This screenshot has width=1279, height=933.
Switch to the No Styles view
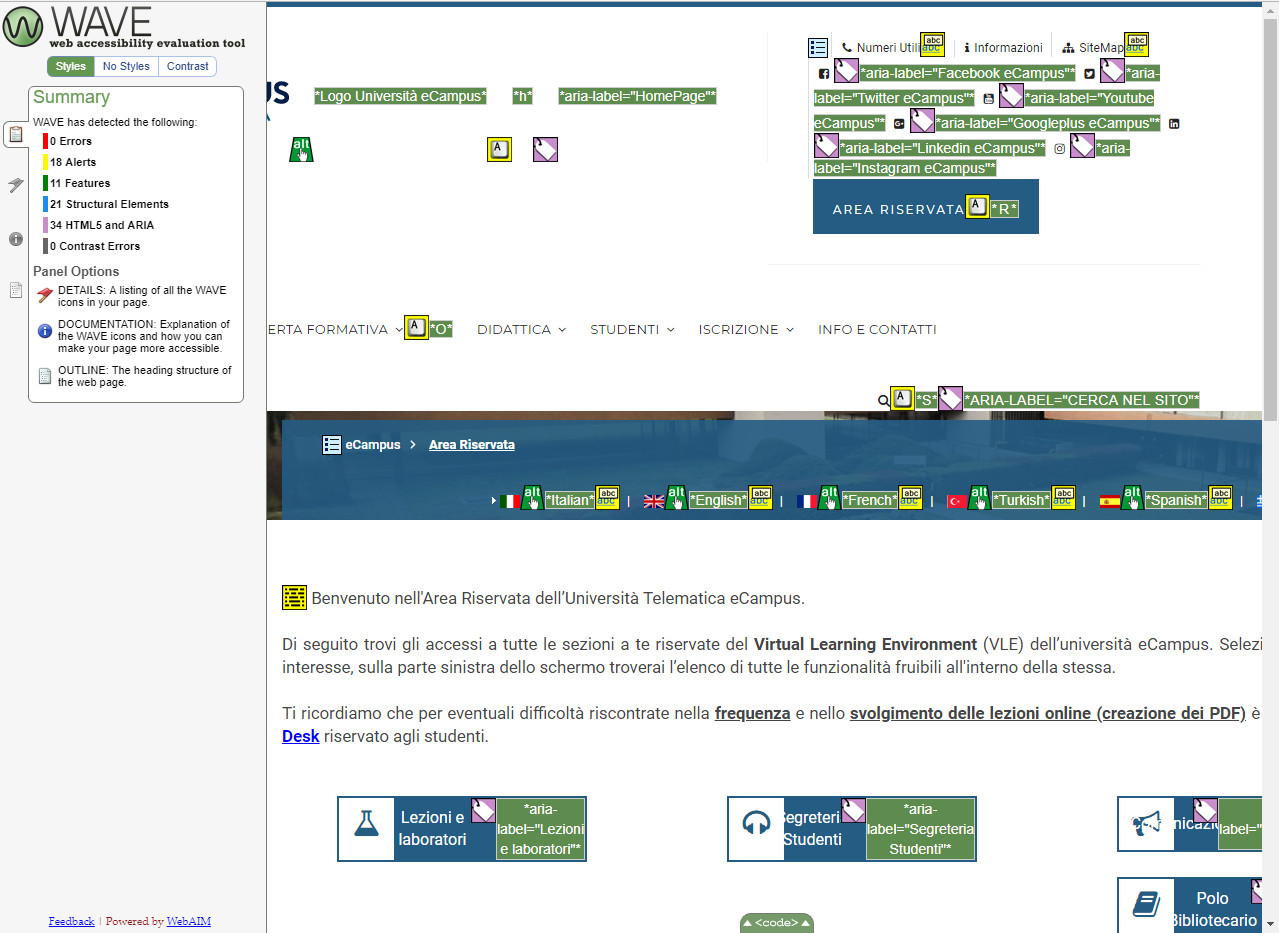coord(127,67)
